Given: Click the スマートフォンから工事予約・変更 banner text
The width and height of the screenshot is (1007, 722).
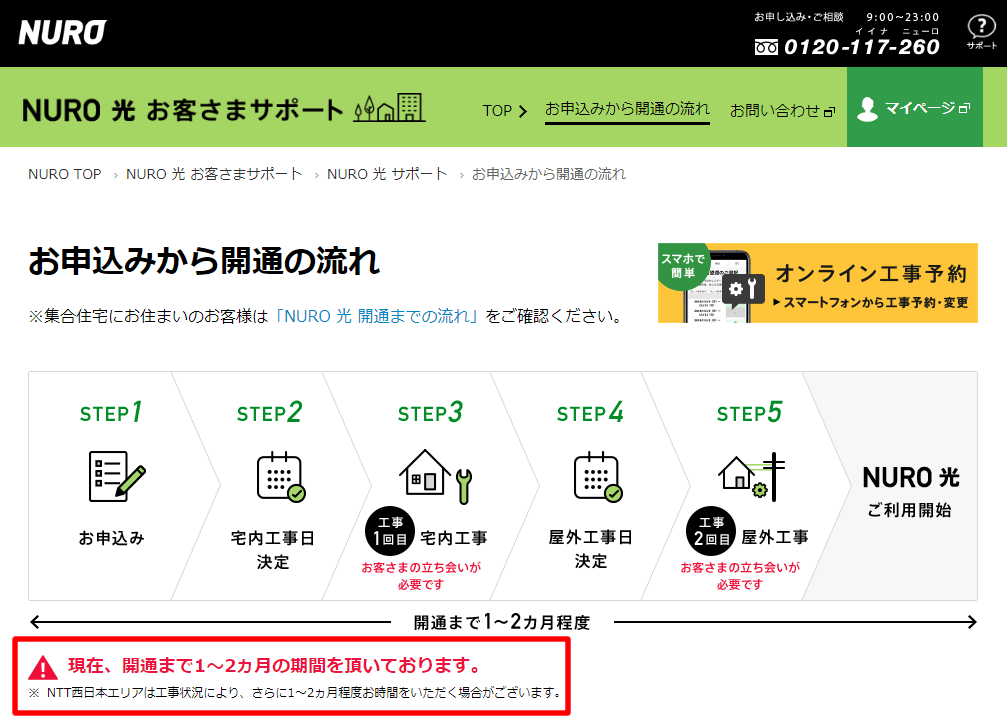Looking at the screenshot, I should pos(871,303).
